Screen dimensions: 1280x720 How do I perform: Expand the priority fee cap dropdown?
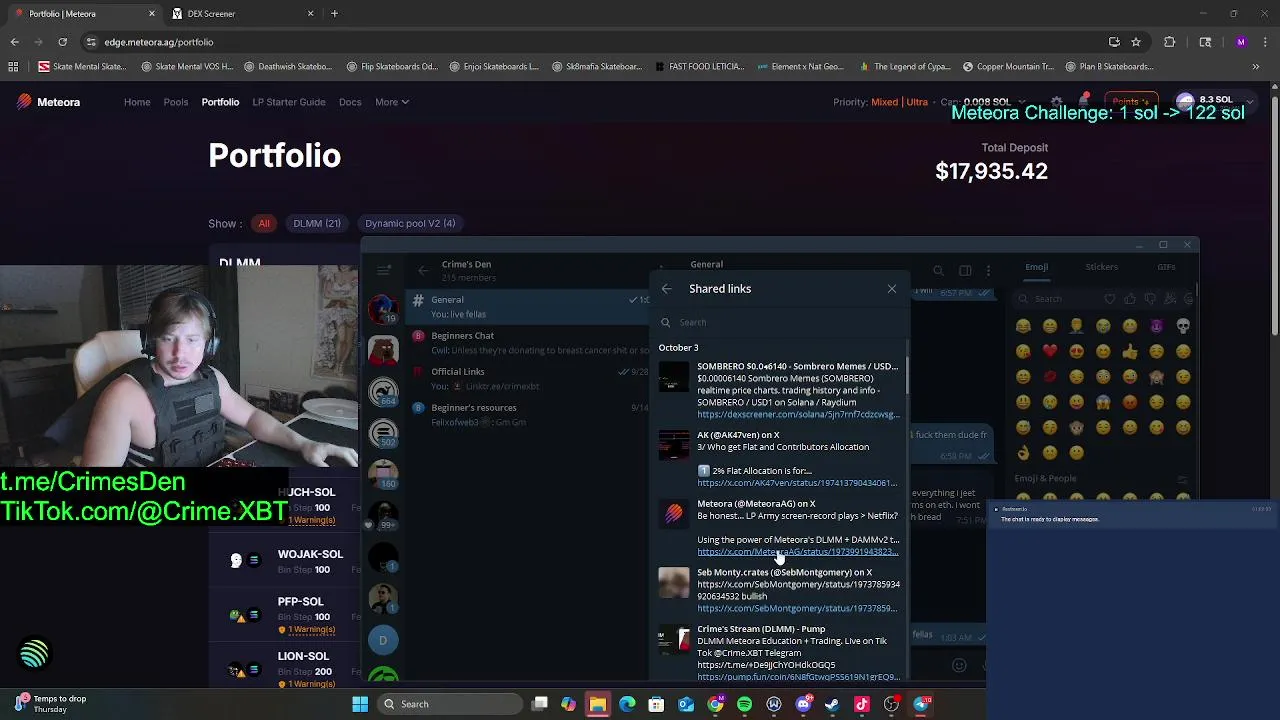pos(1021,102)
